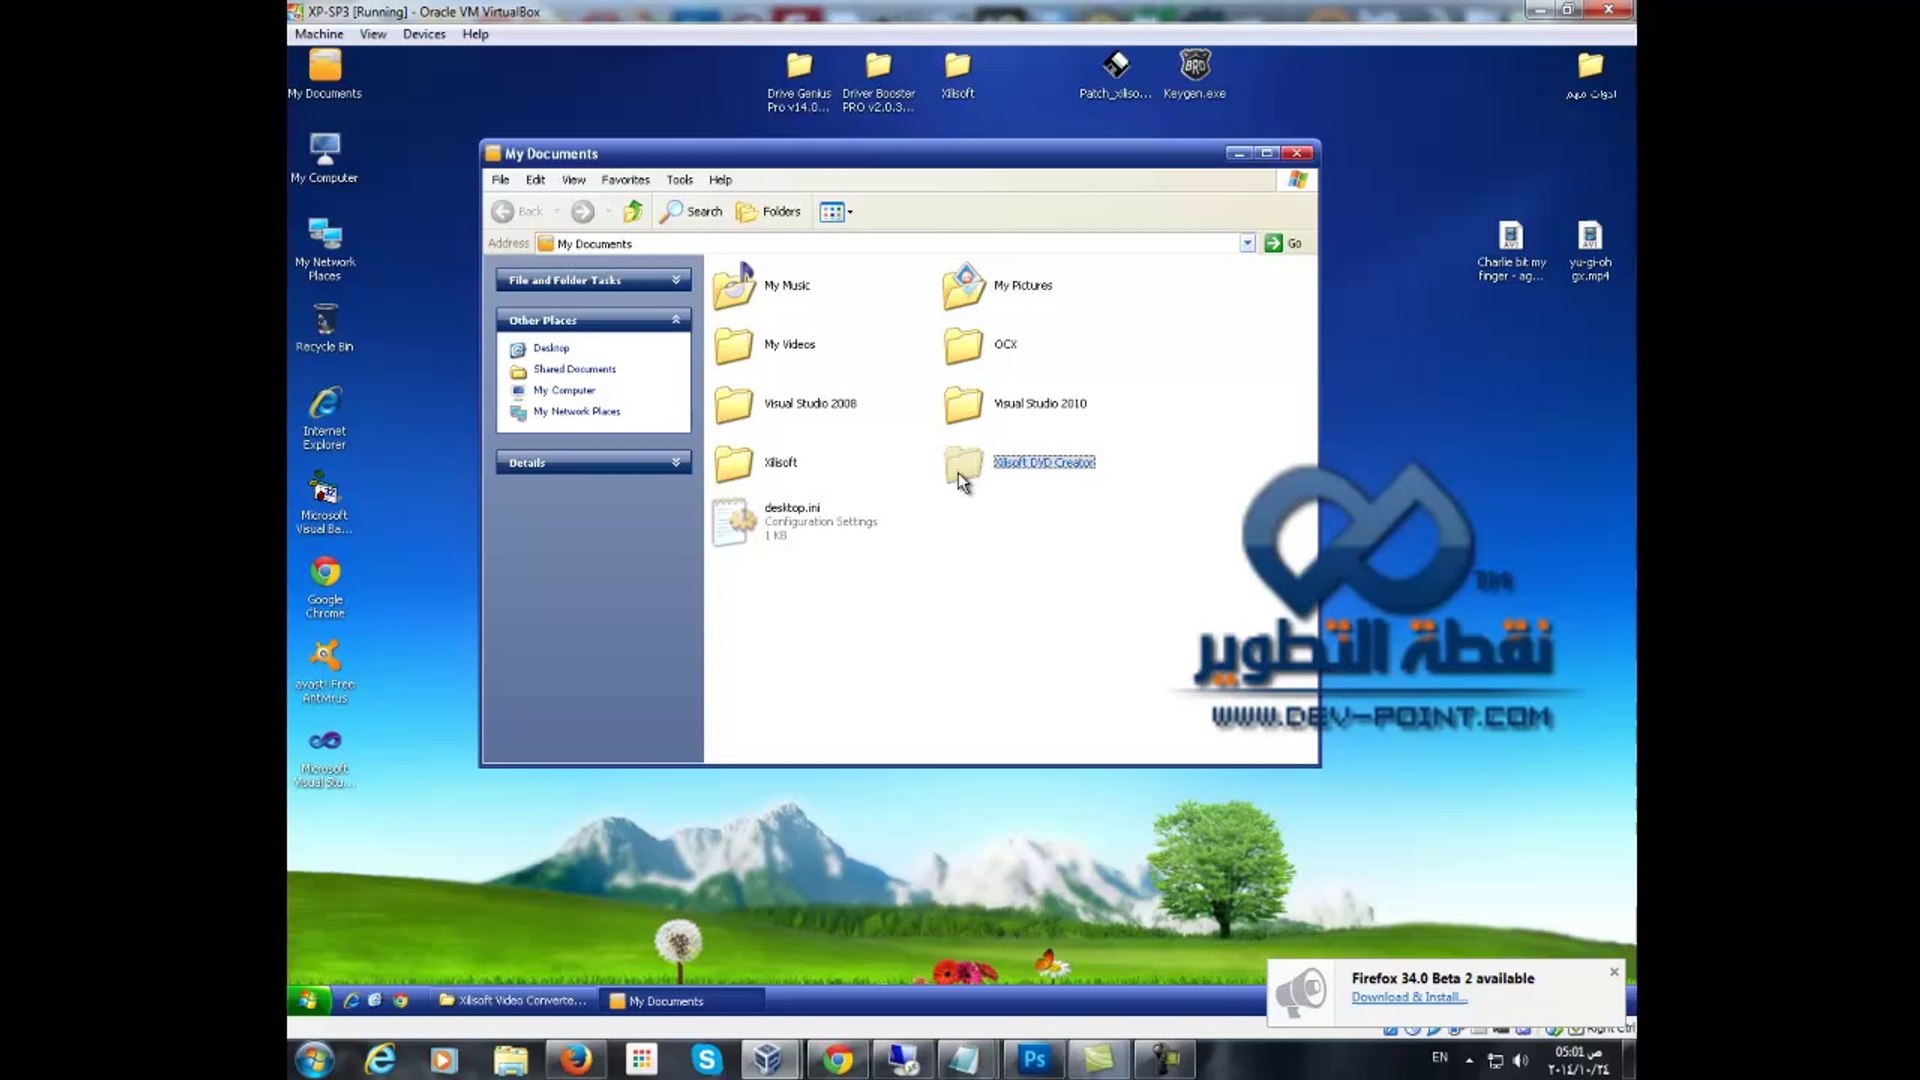Open Search in the Explorer toolbar
This screenshot has width=1920, height=1080.
click(691, 212)
